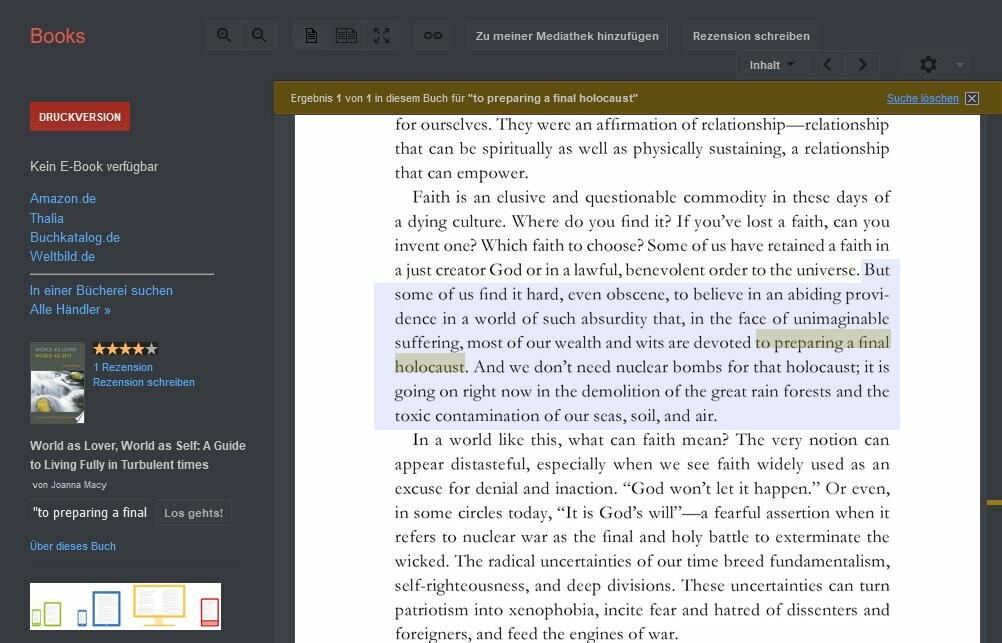Expand the settings dropdown arrow

(x=959, y=65)
